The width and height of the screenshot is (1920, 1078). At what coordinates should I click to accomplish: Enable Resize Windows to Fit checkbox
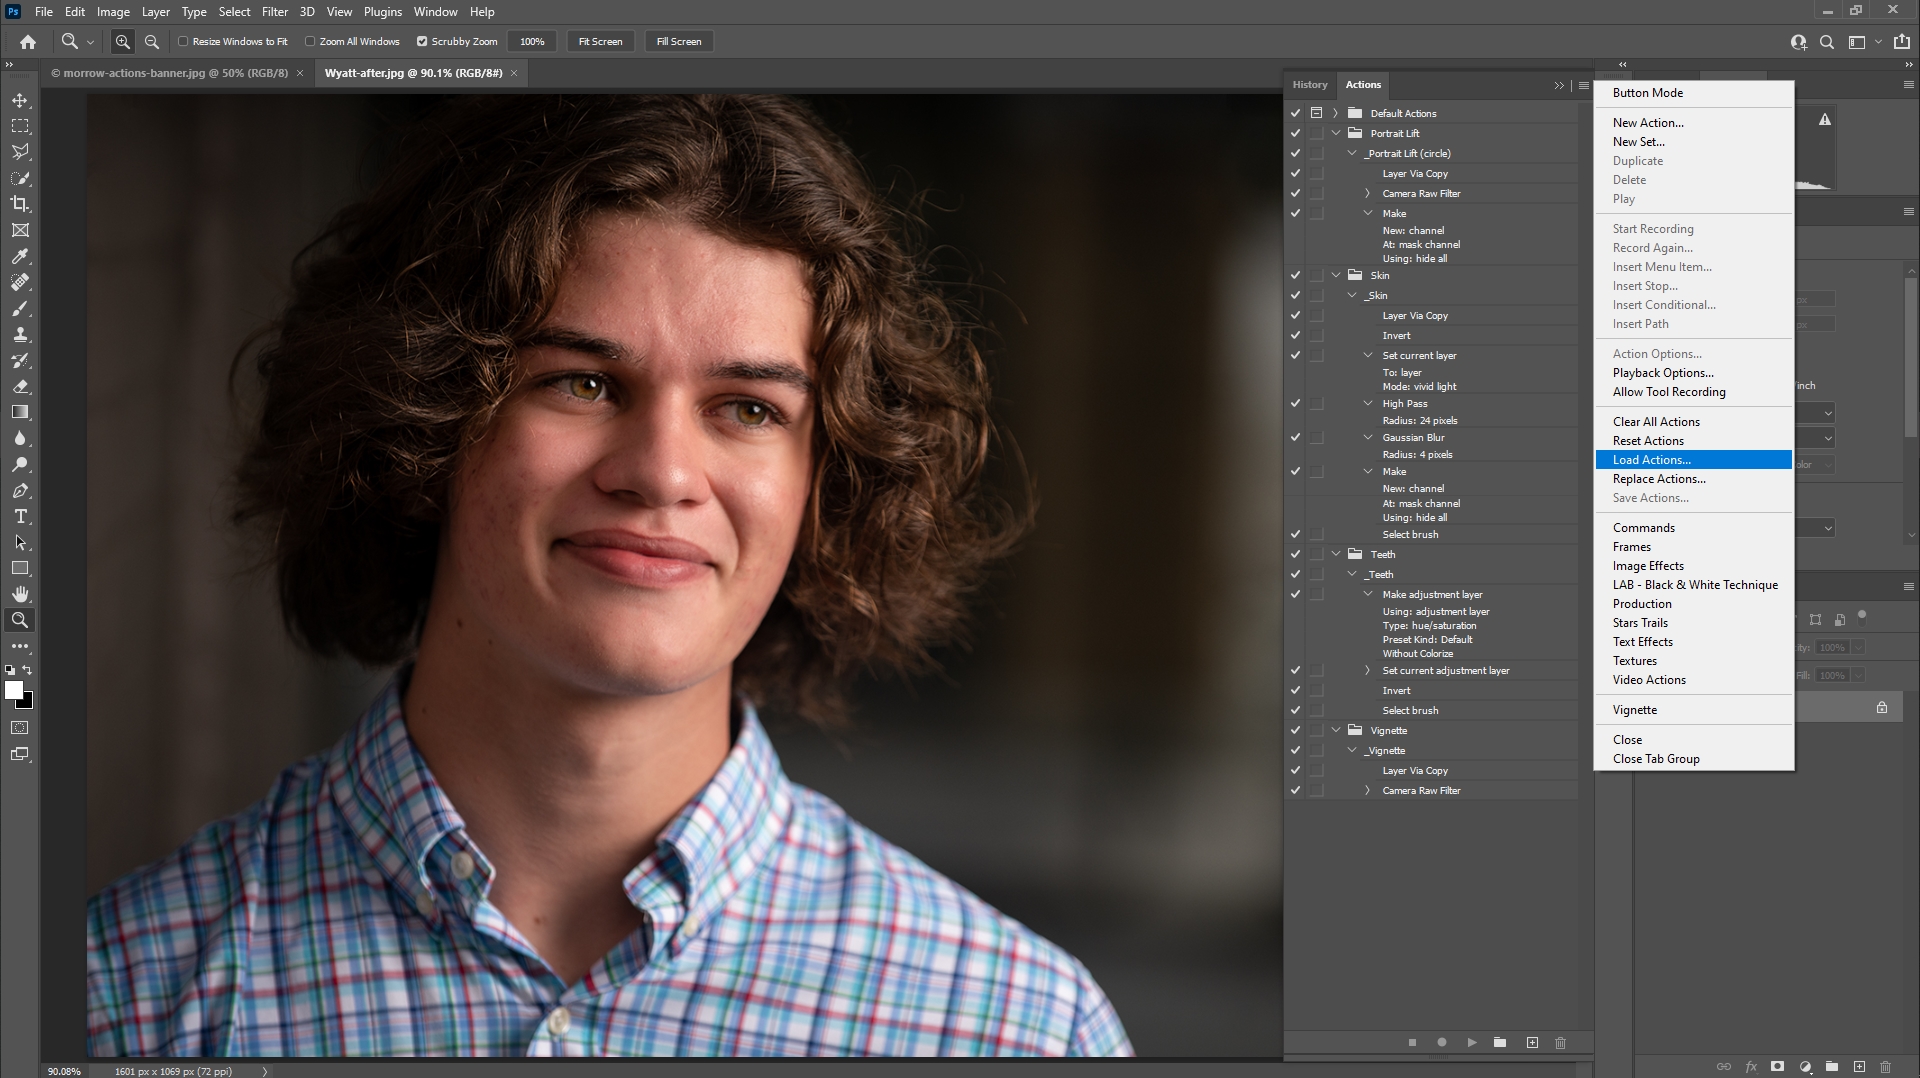tap(183, 41)
